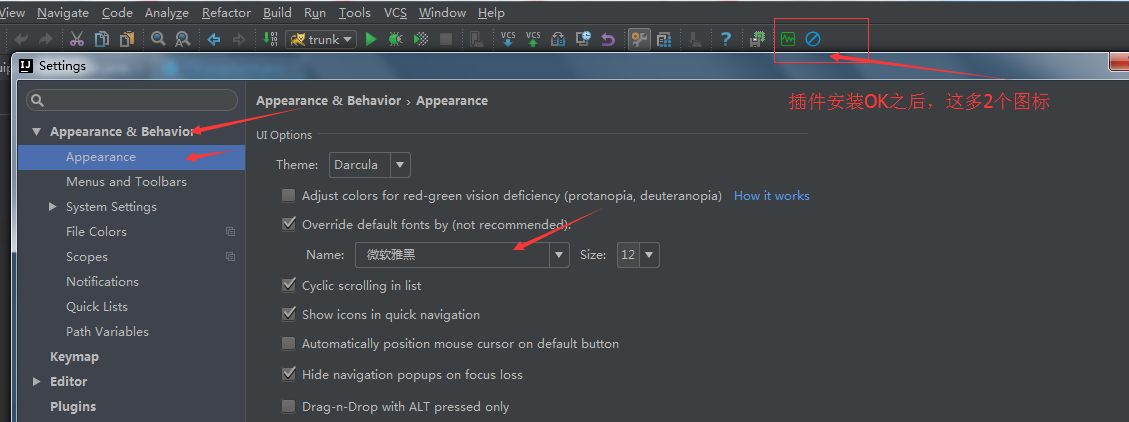The width and height of the screenshot is (1129, 422).
Task: Navigate Back with the blue left arrow
Action: coord(214,39)
